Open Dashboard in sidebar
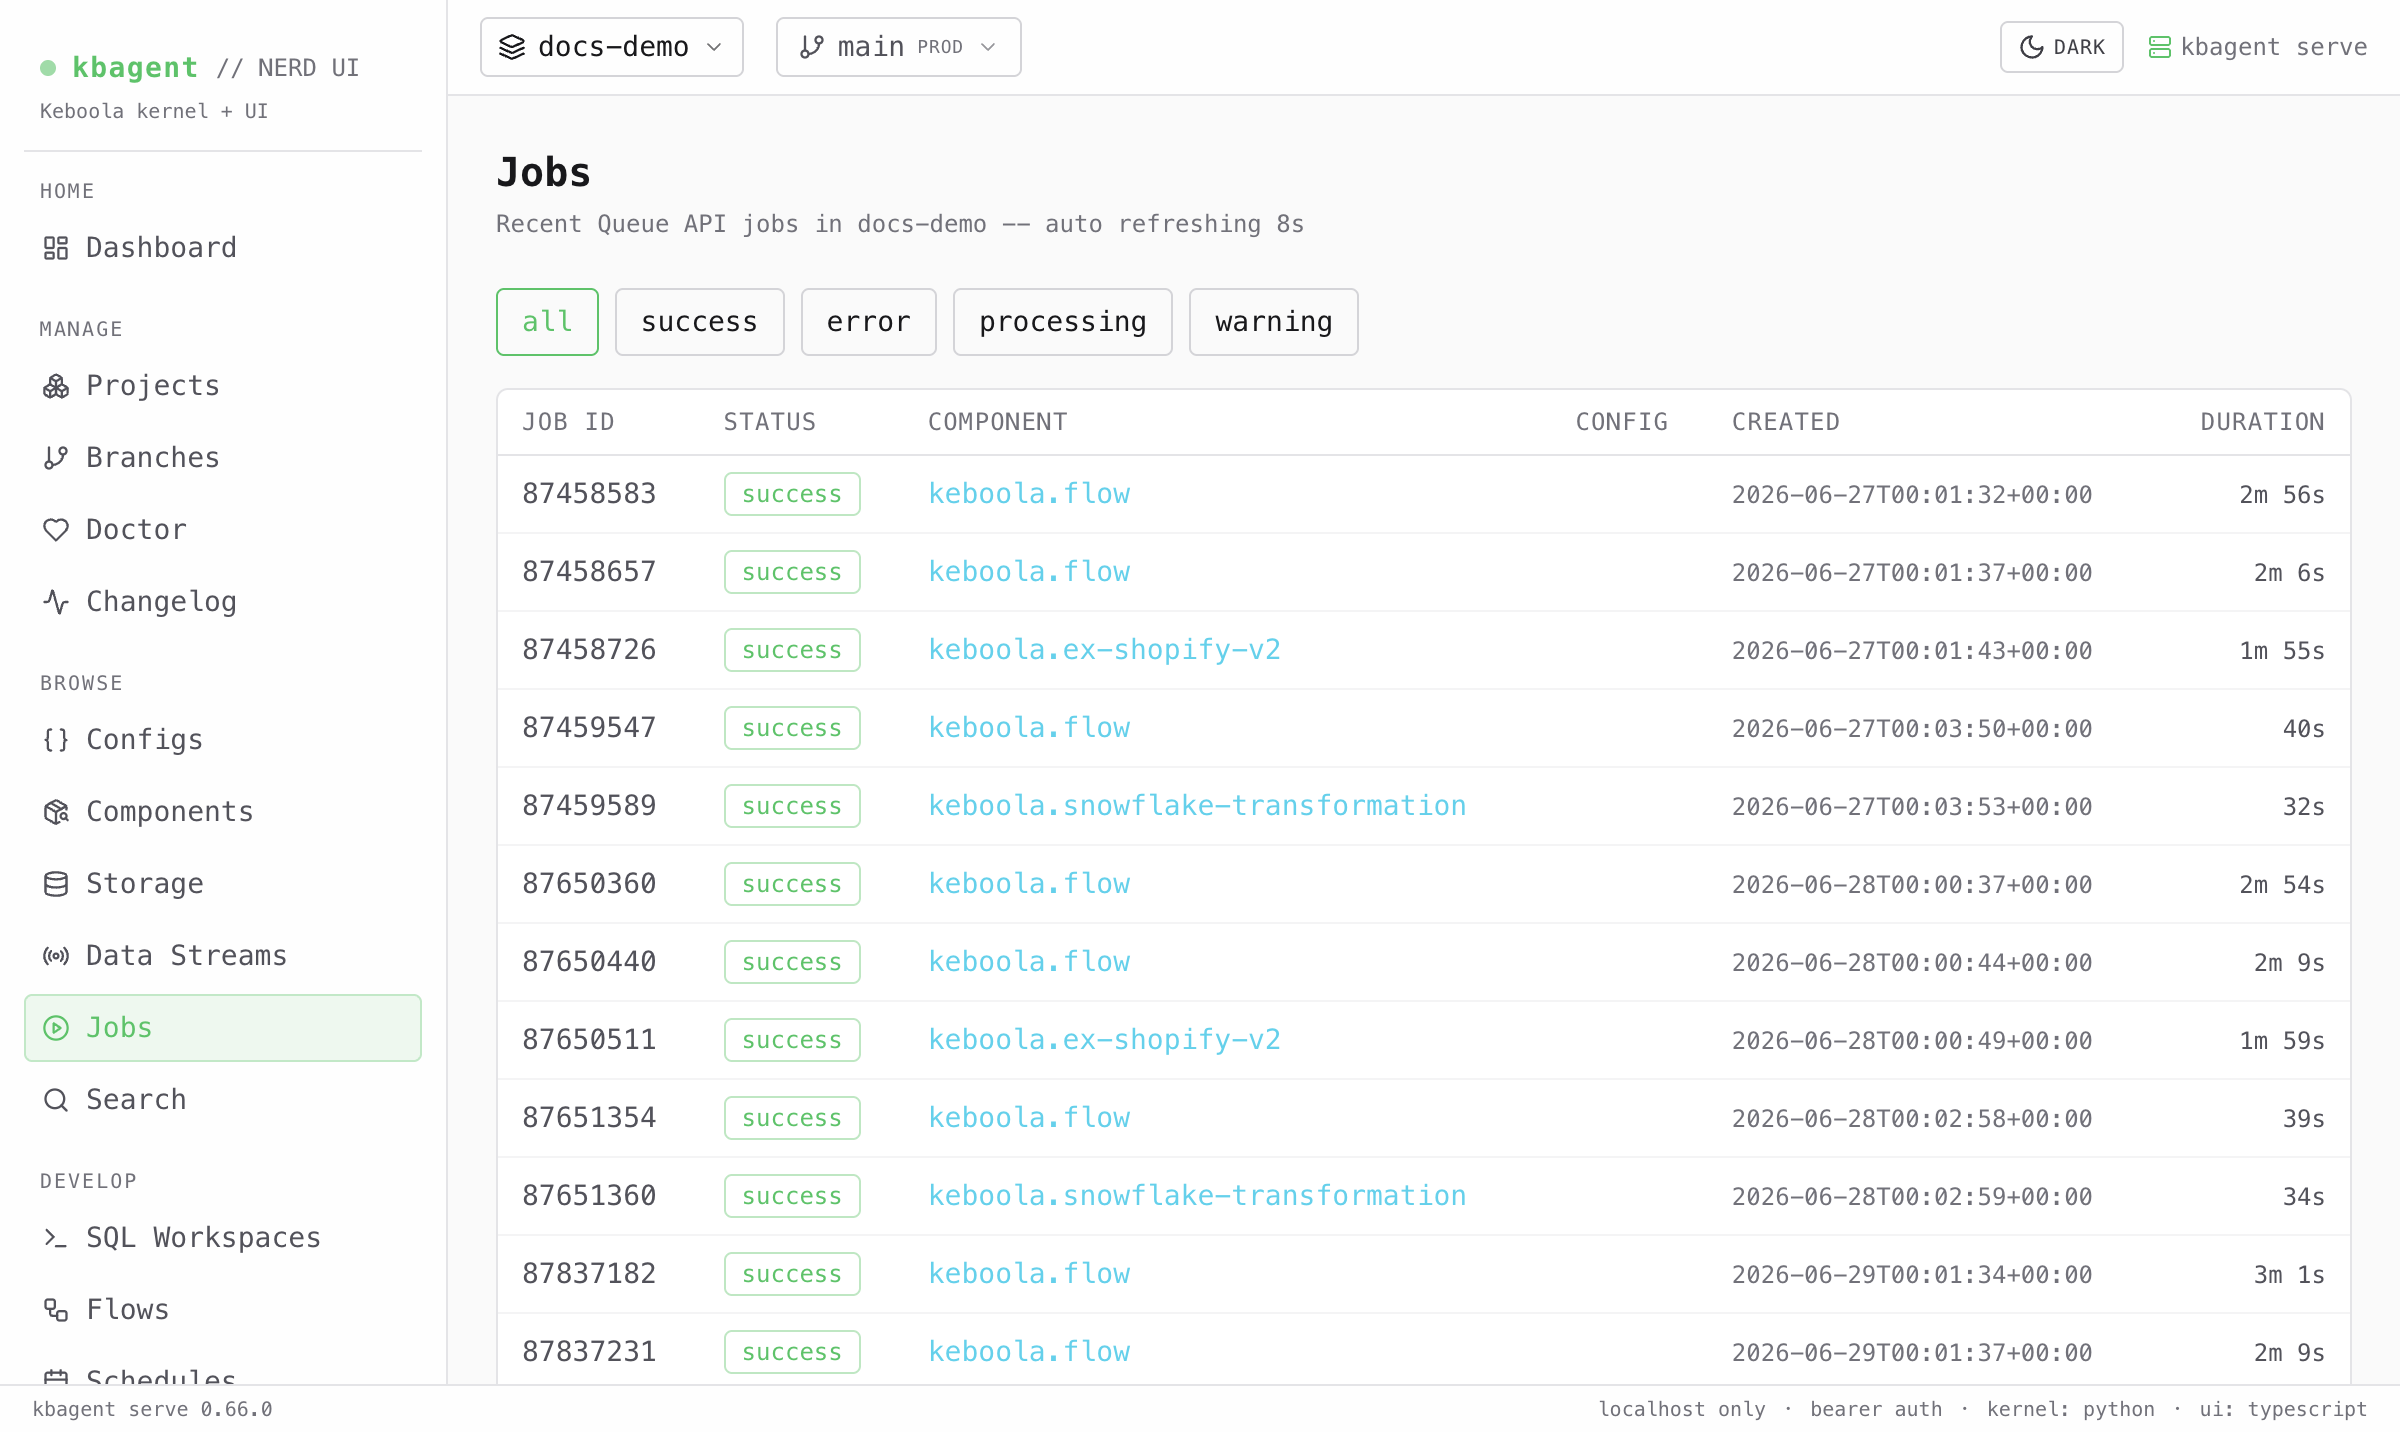2400x1432 pixels. (223, 248)
